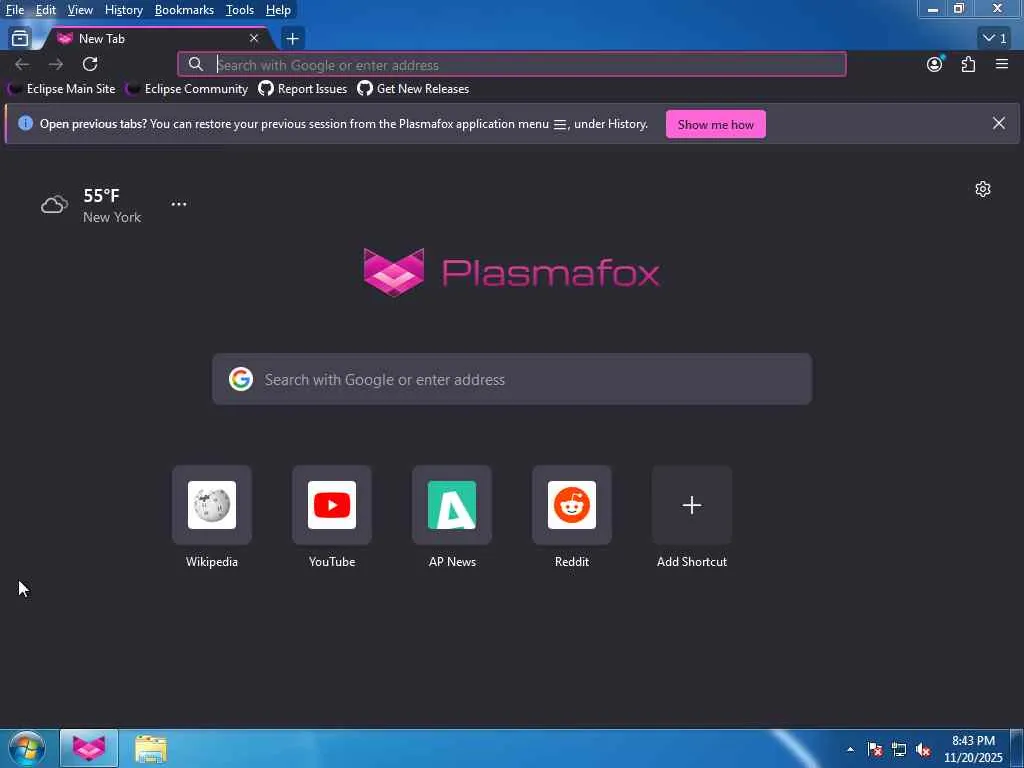The image size is (1024, 768).
Task: Click the Google G icon in search box
Action: pyautogui.click(x=241, y=379)
